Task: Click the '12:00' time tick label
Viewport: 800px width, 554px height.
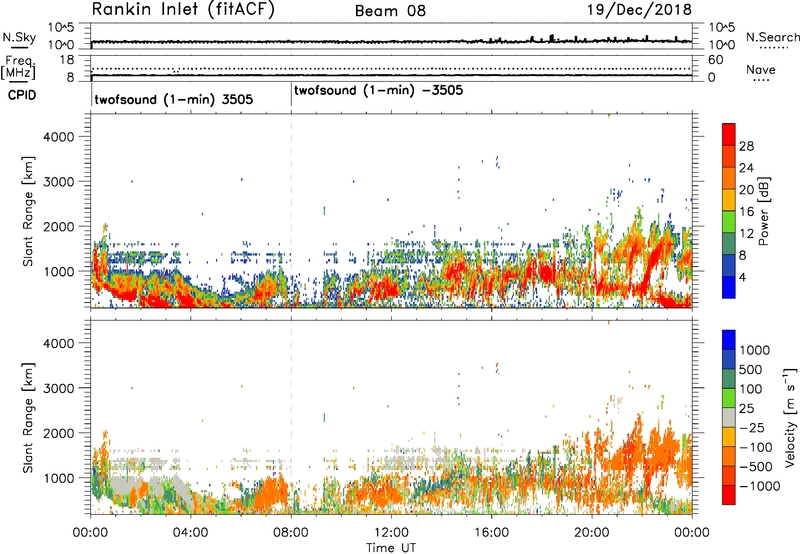Action: [x=391, y=533]
